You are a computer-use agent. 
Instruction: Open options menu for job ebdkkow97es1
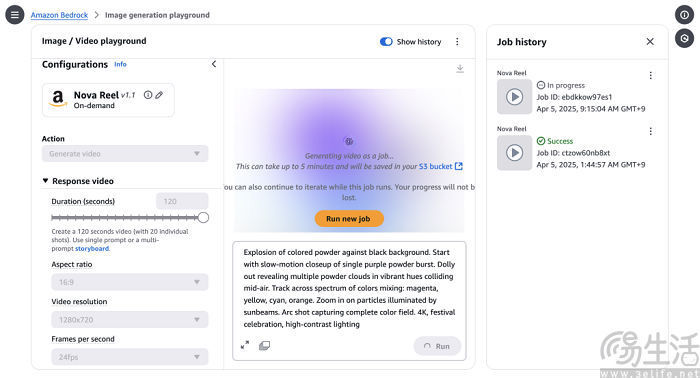(x=650, y=75)
